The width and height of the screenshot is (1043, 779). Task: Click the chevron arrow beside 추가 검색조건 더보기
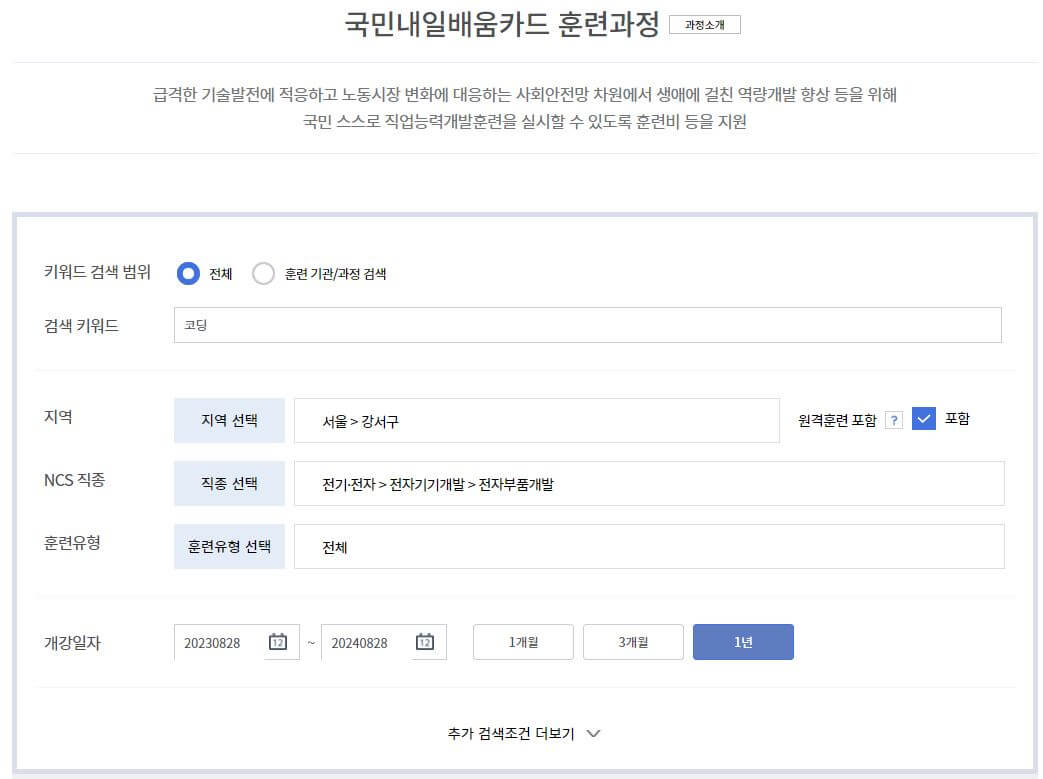(x=593, y=733)
